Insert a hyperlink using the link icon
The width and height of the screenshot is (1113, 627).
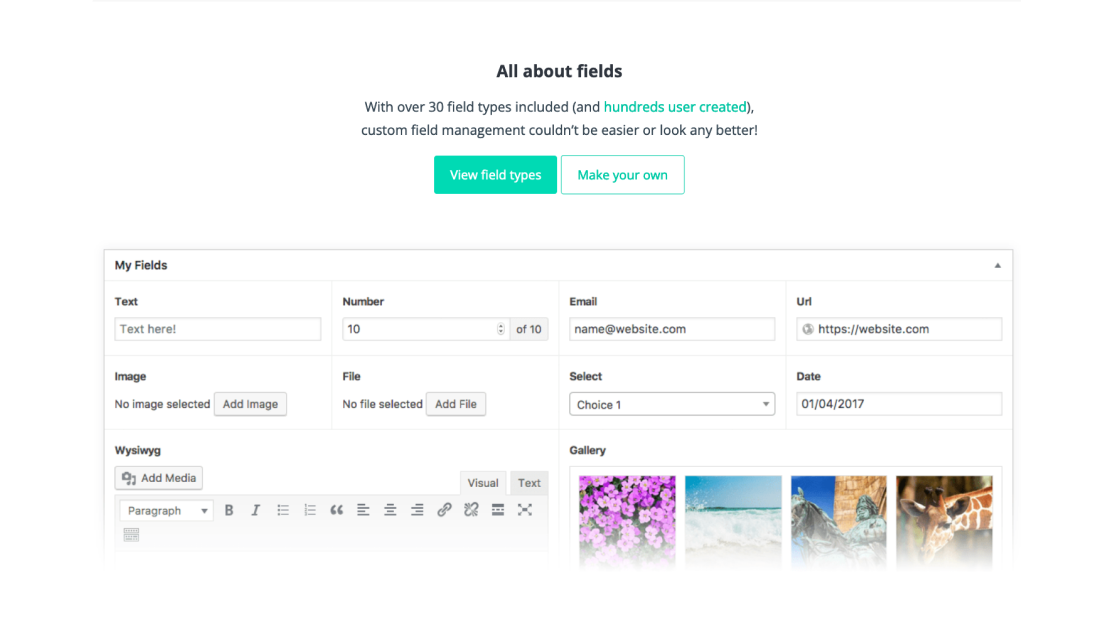(x=444, y=509)
